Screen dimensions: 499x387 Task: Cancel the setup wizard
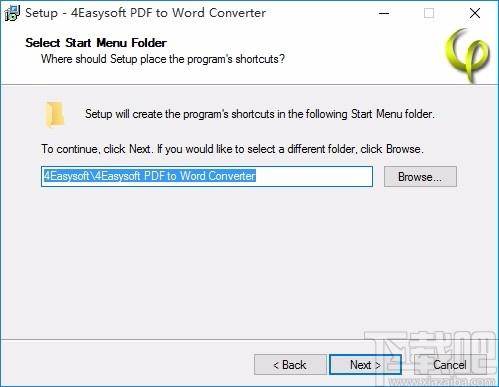tap(450, 365)
